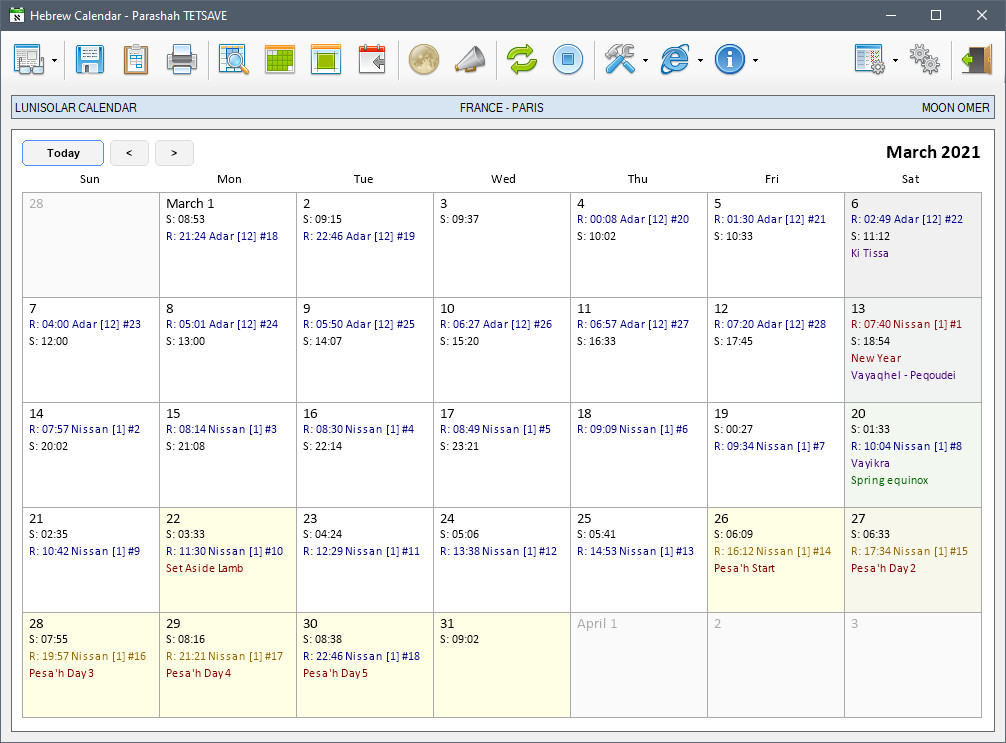Click the application icon in title bar
1006x743 pixels.
(x=17, y=15)
